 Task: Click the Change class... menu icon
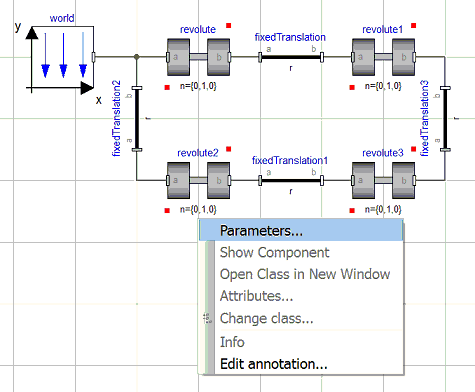[x=208, y=319]
